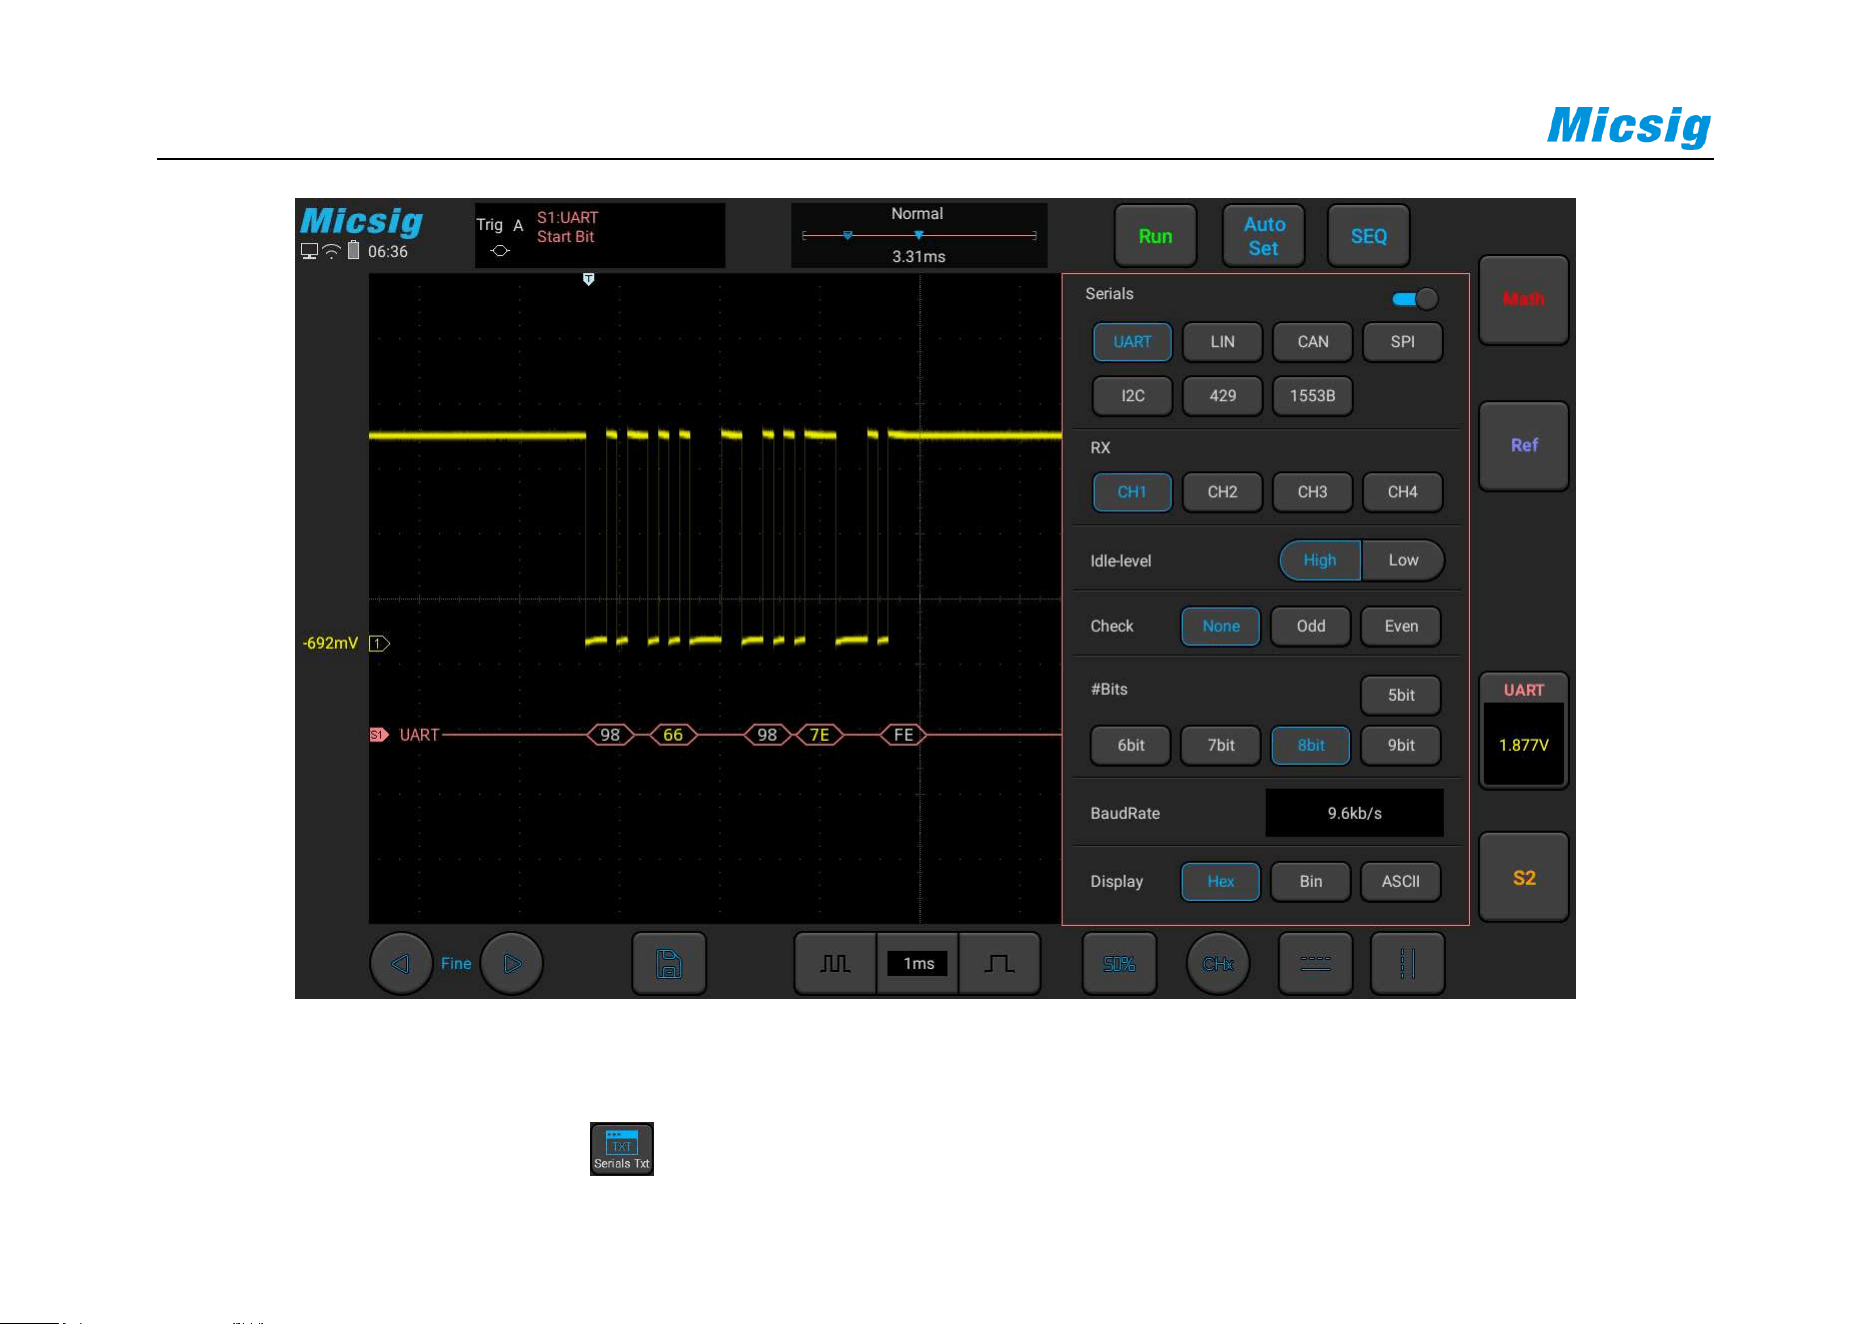Screen dimensions: 1872x1324
Task: Open the Ref channel button
Action: 1523,445
